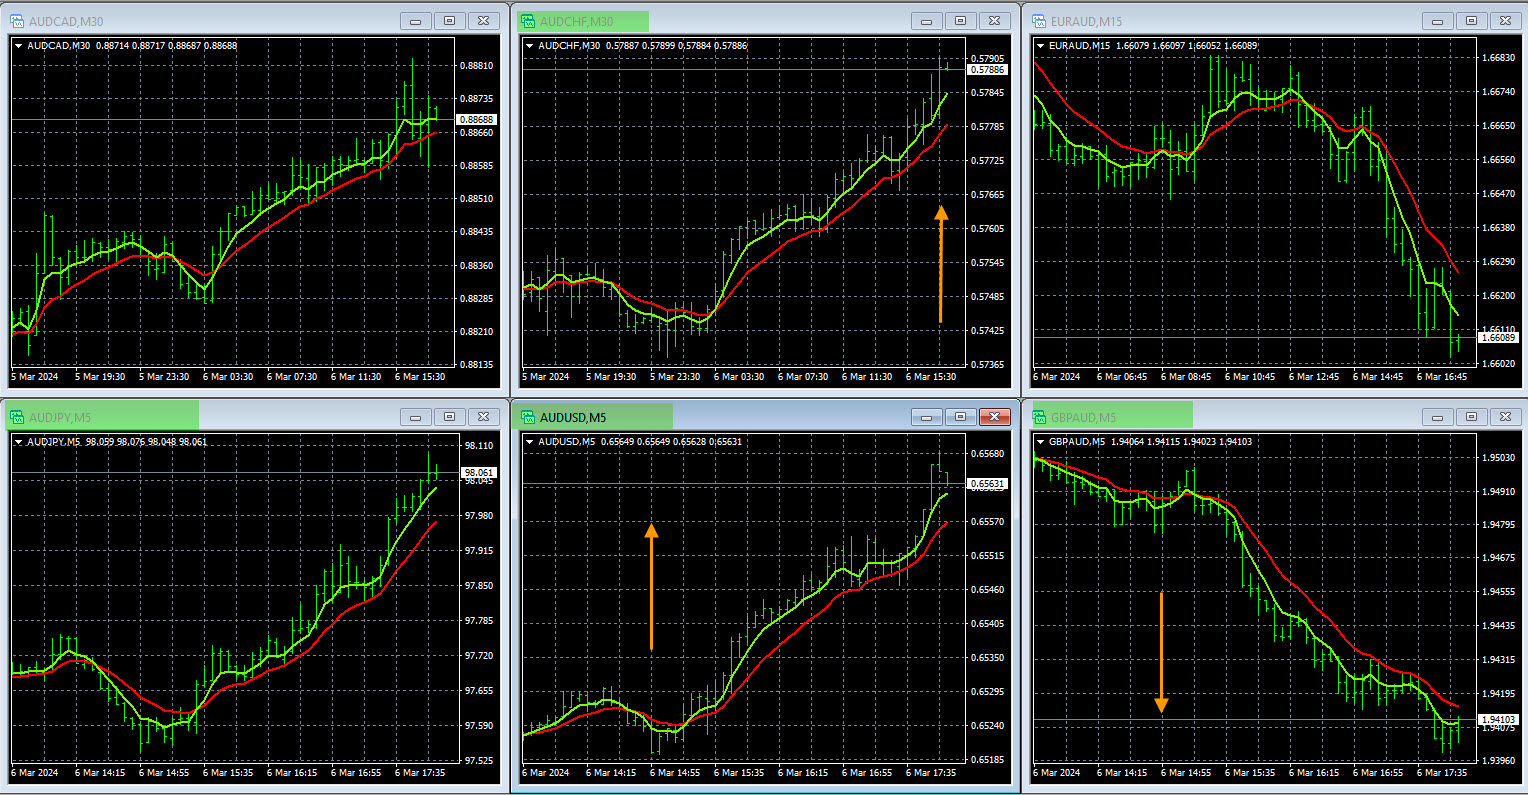This screenshot has width=1528, height=795.
Task: Select the orange up arrow on AUDUSD chart
Action: (x=651, y=587)
